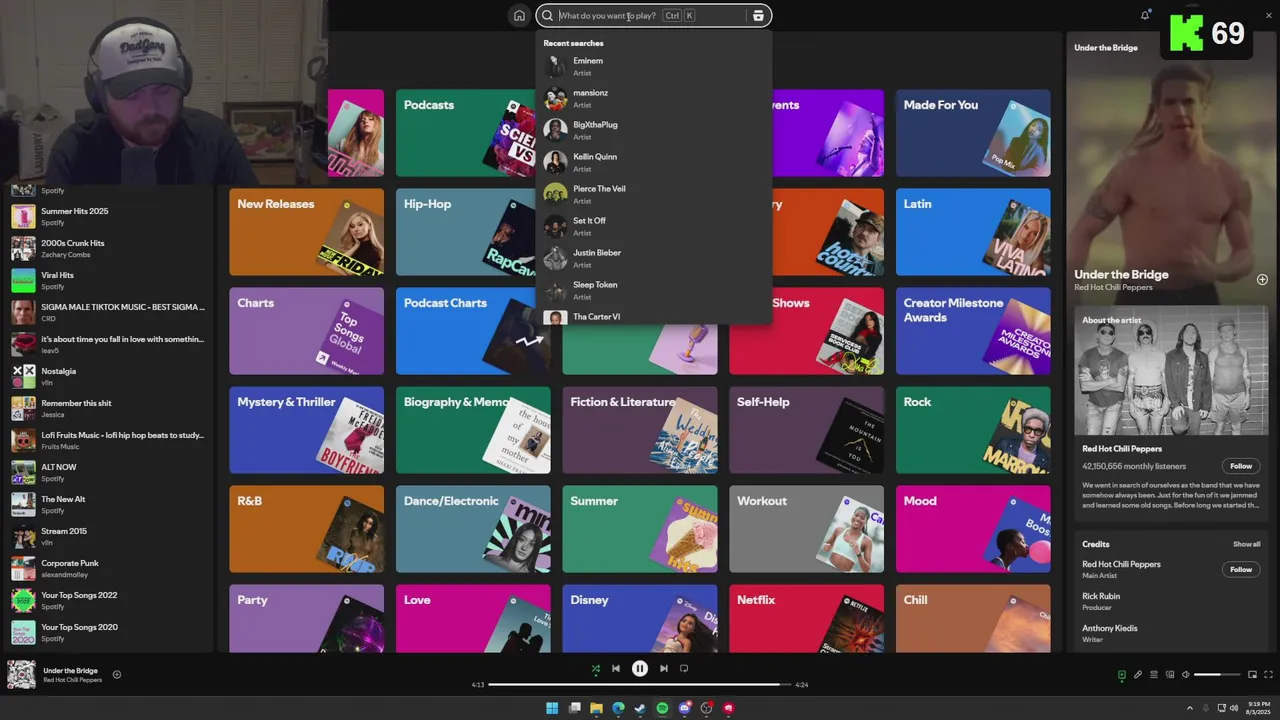The height and width of the screenshot is (720, 1280).
Task: Open Browse icon inside search bar
Action: click(x=758, y=15)
